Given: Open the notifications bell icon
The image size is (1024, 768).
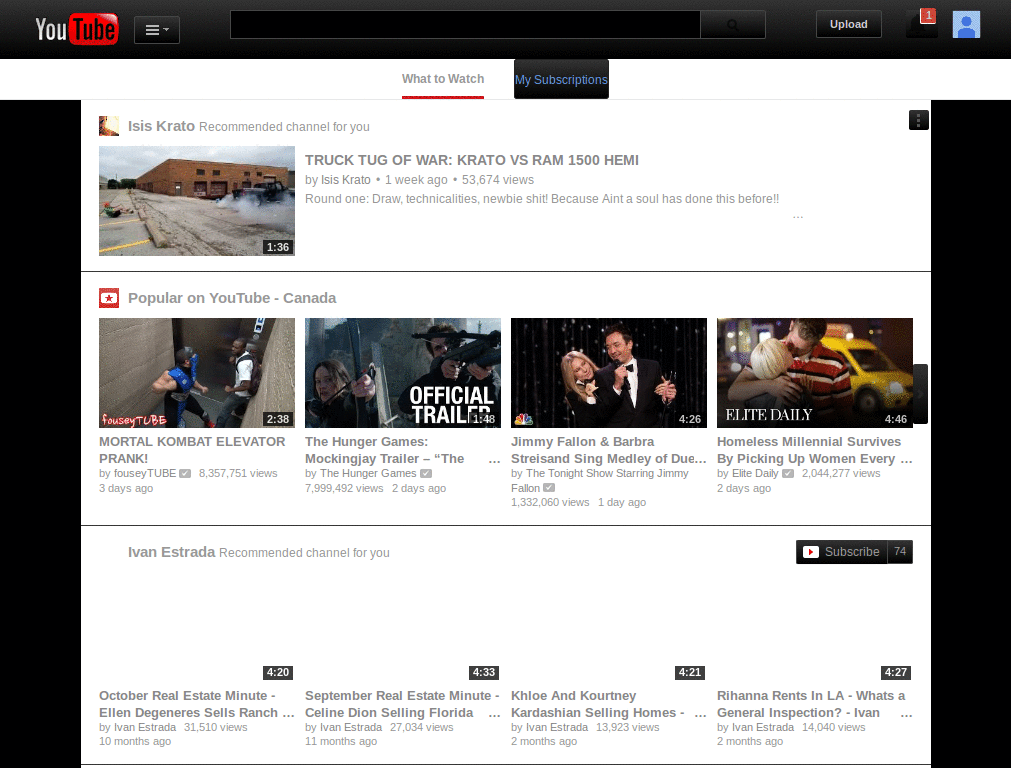Looking at the screenshot, I should point(921,24).
